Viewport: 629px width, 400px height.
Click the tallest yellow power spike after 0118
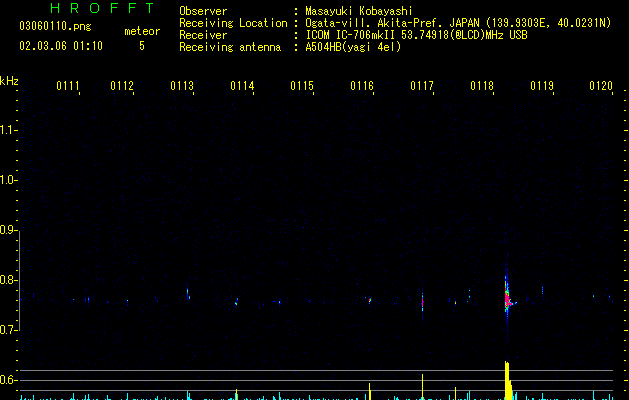pos(507,380)
